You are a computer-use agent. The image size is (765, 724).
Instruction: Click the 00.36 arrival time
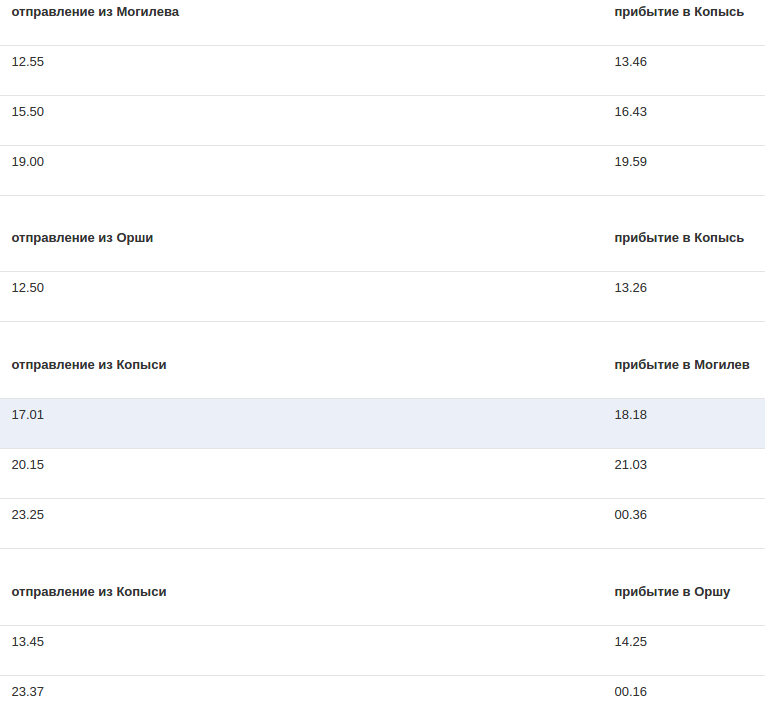coord(630,515)
